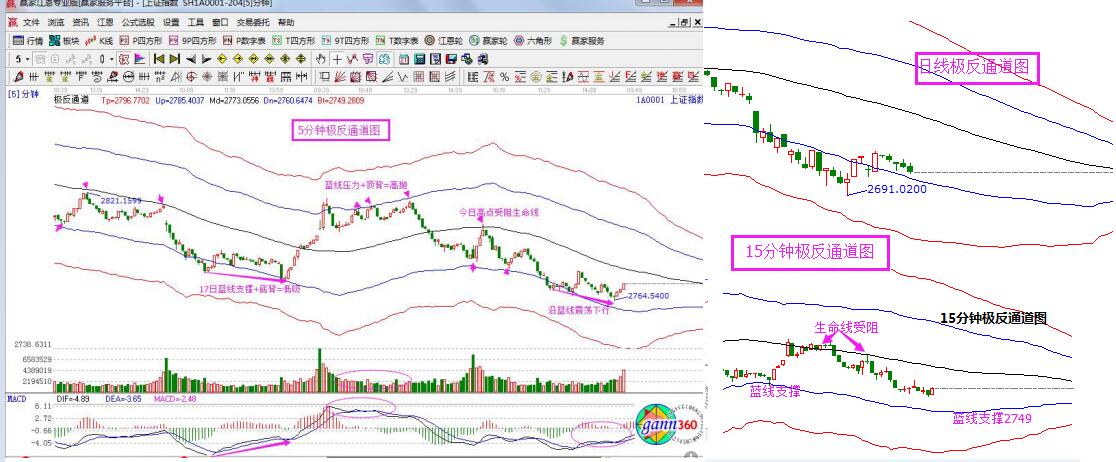The width and height of the screenshot is (1116, 462).
Task: Expand the dropdown arrow beside the 0 button
Action: 111,59
